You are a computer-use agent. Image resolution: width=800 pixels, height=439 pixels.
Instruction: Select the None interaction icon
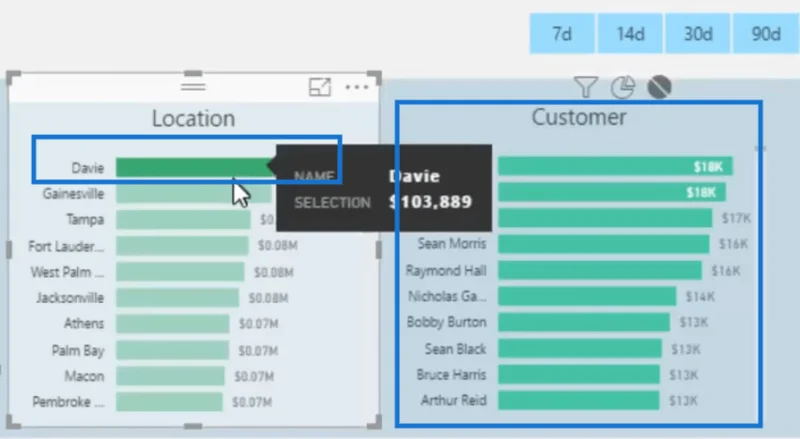pos(659,87)
